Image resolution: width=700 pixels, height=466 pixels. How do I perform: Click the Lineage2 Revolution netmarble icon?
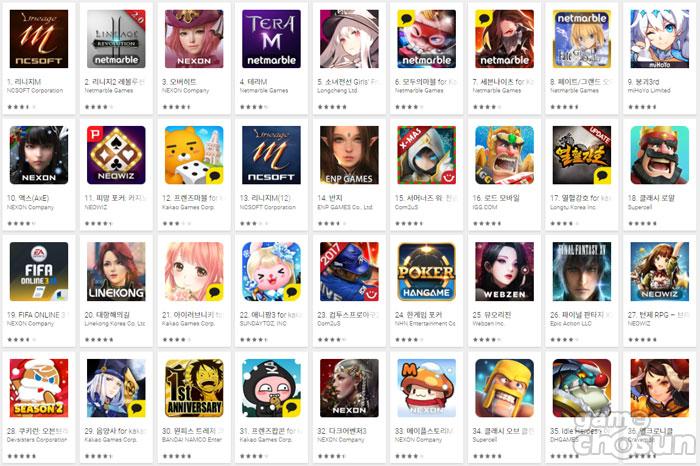tap(116, 39)
